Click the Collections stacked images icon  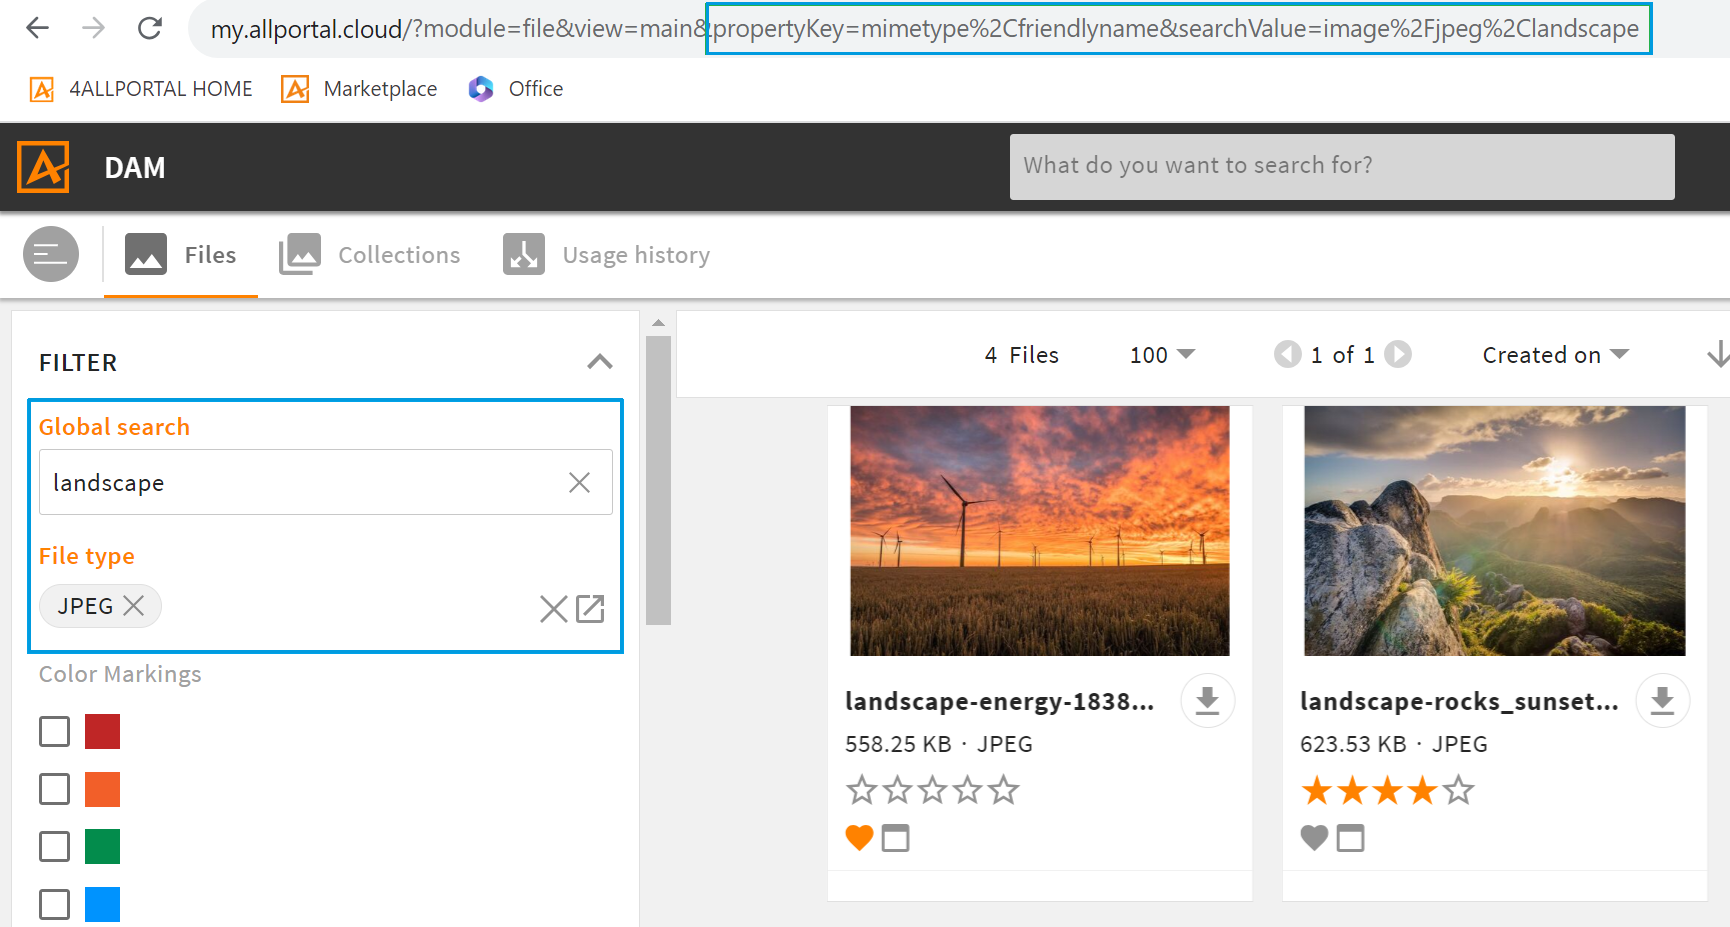click(300, 254)
